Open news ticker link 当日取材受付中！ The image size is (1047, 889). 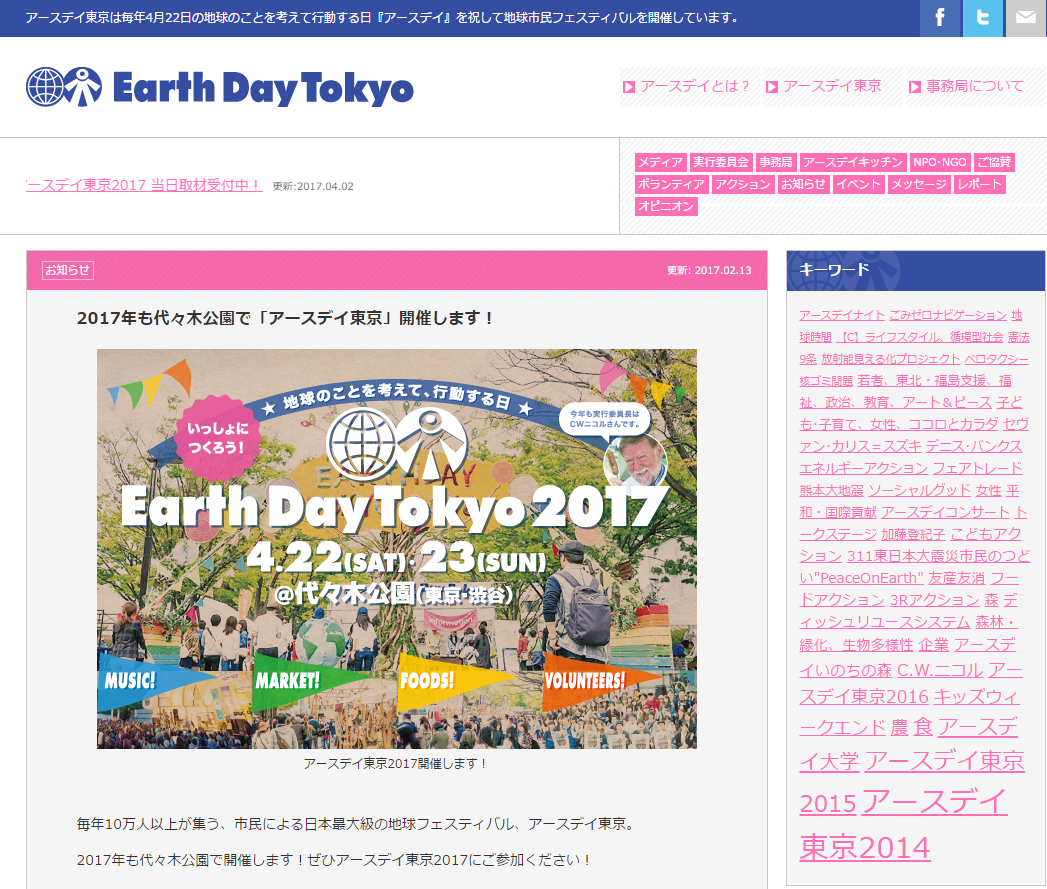point(144,185)
